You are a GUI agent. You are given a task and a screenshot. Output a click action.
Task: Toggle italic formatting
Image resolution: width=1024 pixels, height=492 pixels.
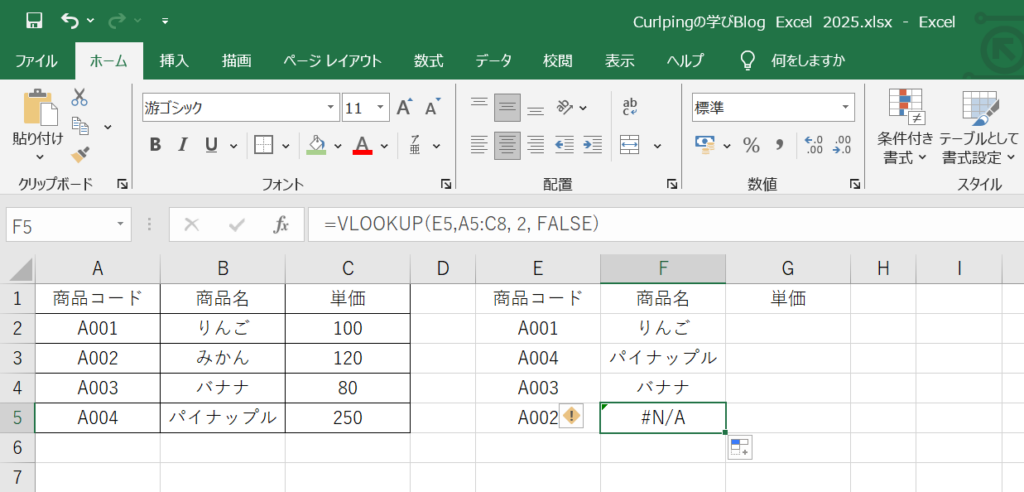183,145
